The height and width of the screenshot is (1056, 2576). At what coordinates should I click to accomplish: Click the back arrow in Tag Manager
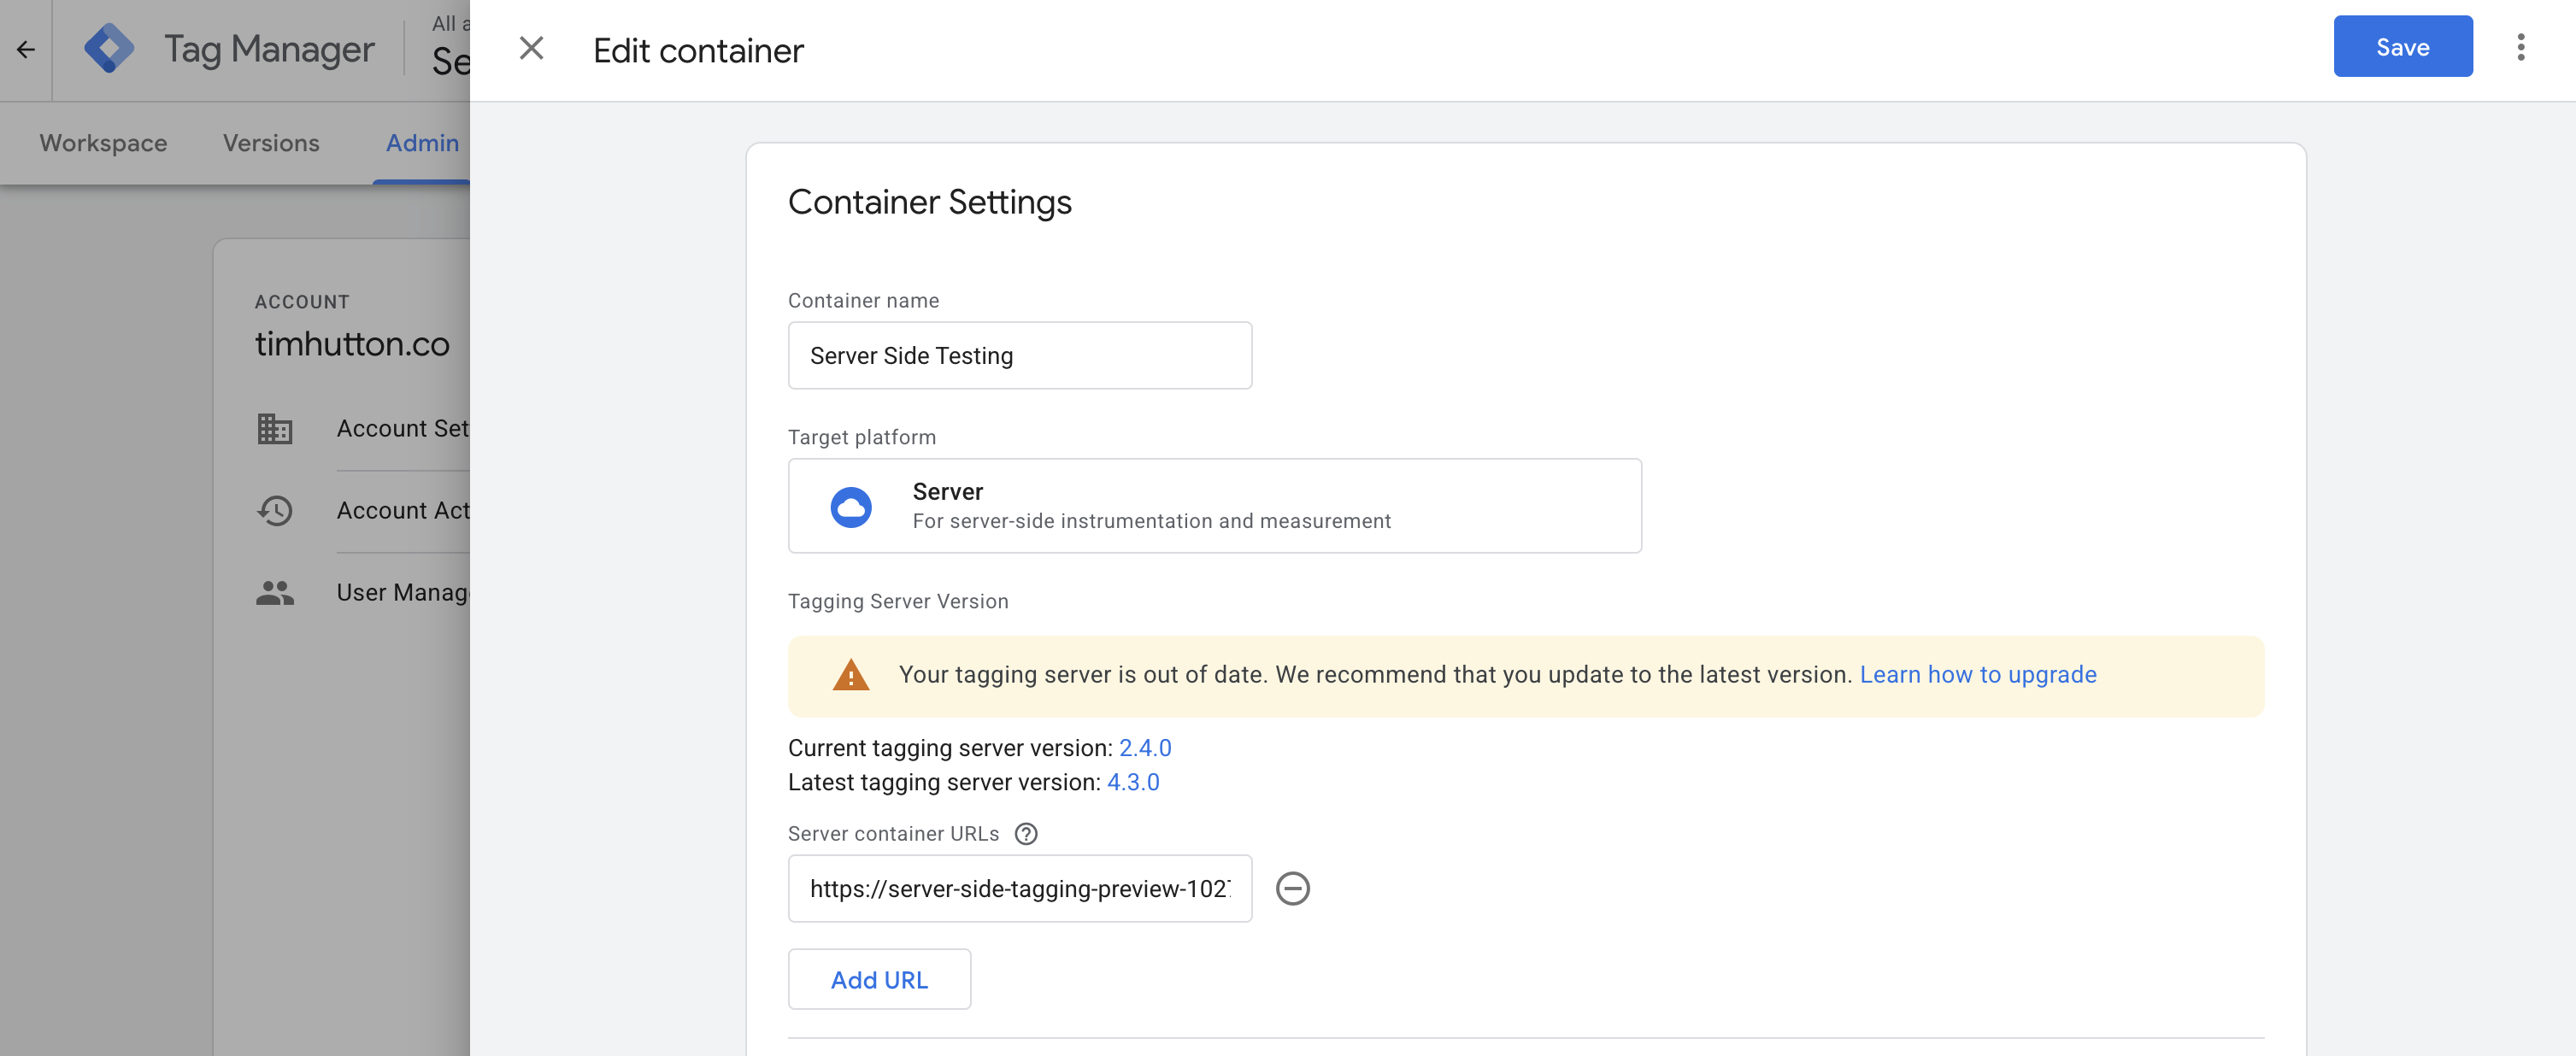26,49
